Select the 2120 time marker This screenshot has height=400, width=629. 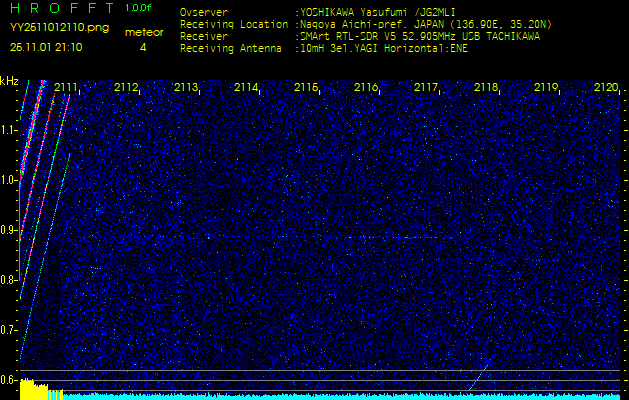[x=606, y=88]
